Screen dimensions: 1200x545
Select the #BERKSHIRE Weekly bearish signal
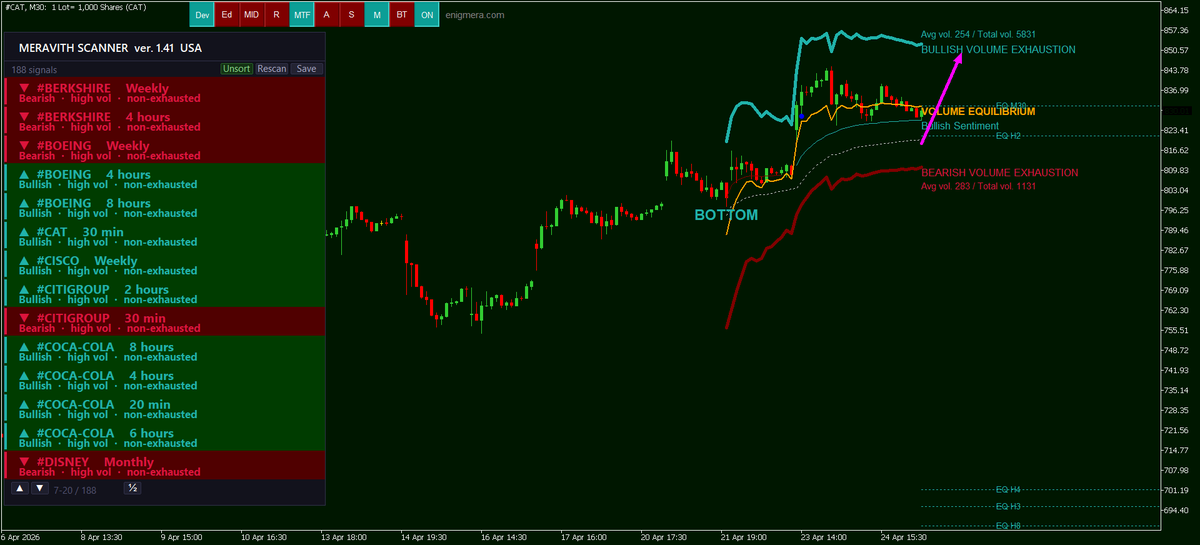pos(165,92)
